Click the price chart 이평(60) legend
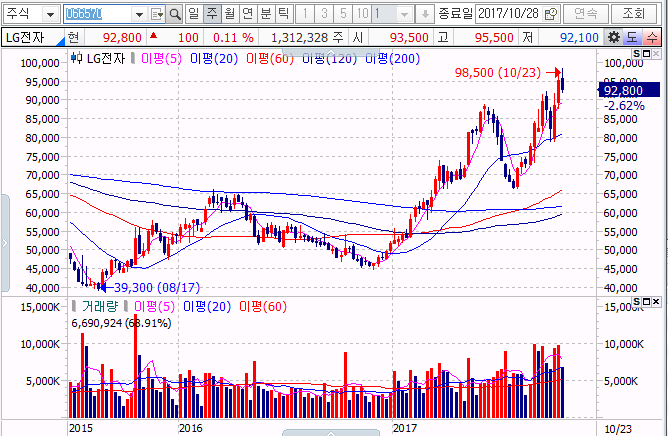Image resolution: width=668 pixels, height=436 pixels. pos(270,58)
